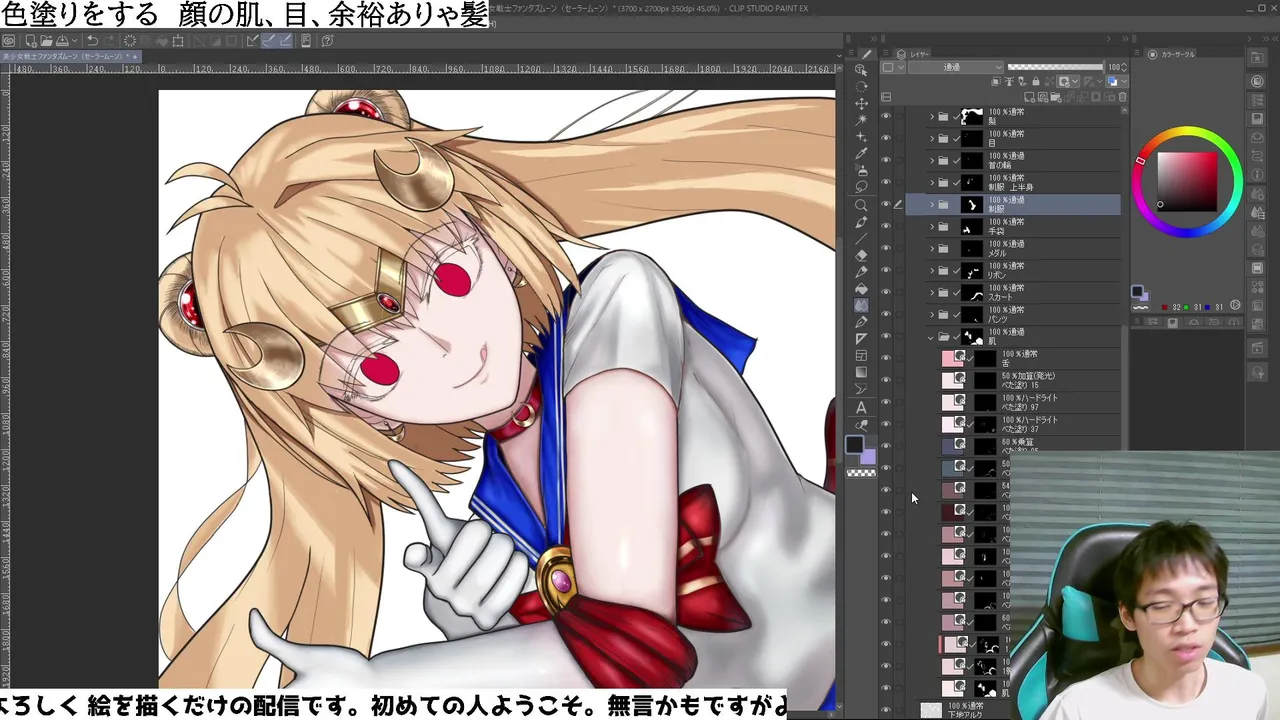This screenshot has width=1280, height=720.
Task: Click the sub drawing color swatch
Action: click(867, 456)
